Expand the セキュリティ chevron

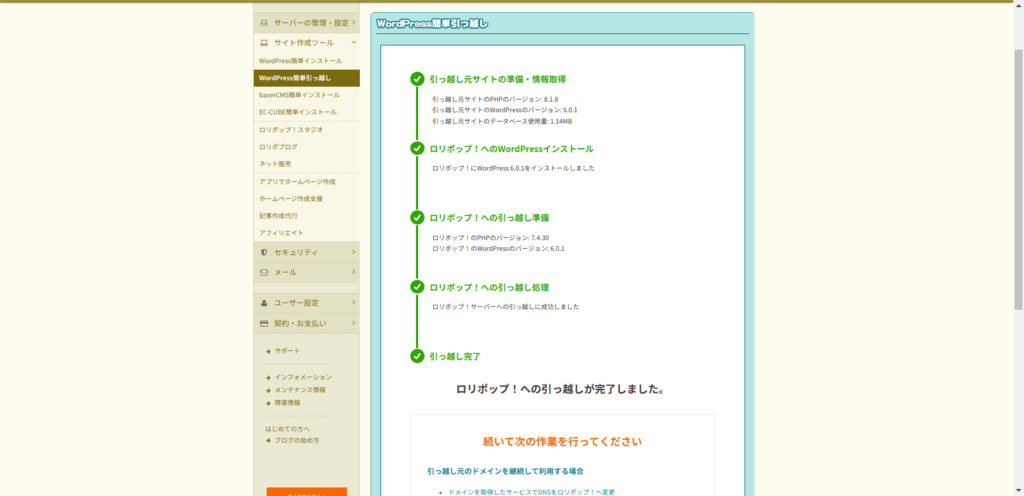(x=353, y=252)
